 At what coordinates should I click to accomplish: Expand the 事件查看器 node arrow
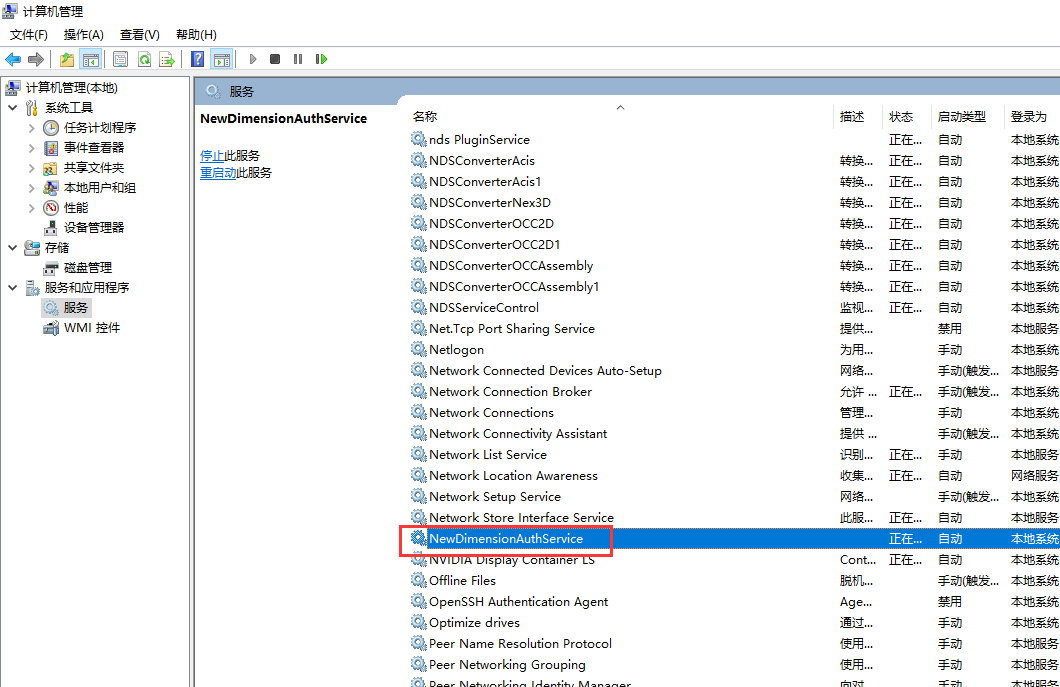pos(31,148)
